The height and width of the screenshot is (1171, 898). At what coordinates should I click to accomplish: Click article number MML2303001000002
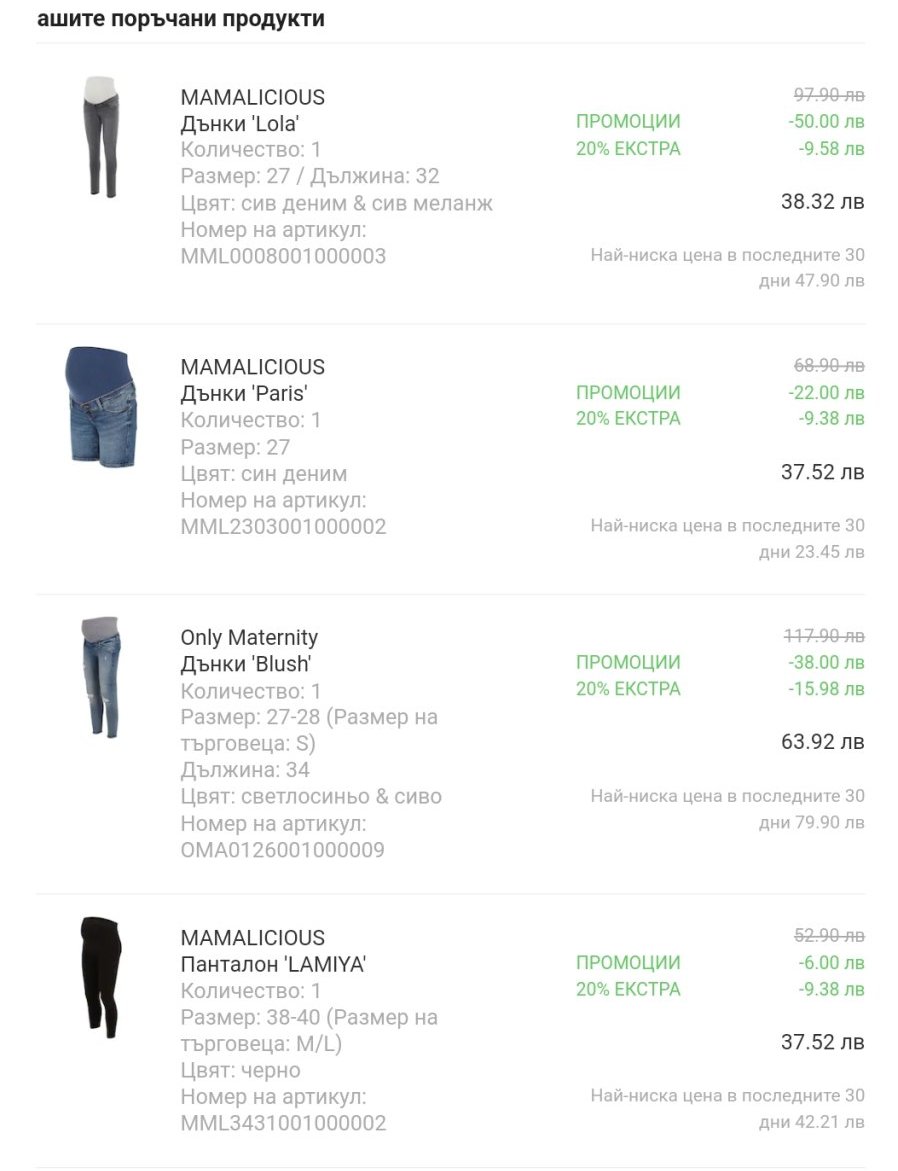coord(283,527)
